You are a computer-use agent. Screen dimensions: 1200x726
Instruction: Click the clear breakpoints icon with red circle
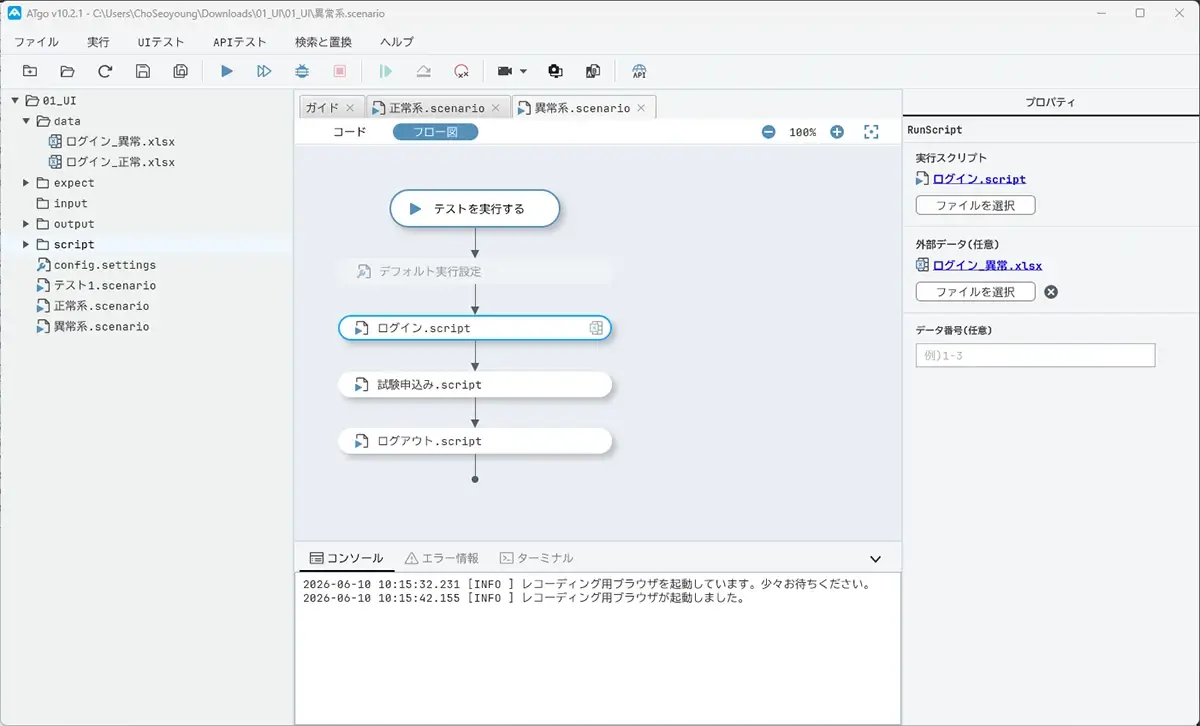pyautogui.click(x=461, y=71)
